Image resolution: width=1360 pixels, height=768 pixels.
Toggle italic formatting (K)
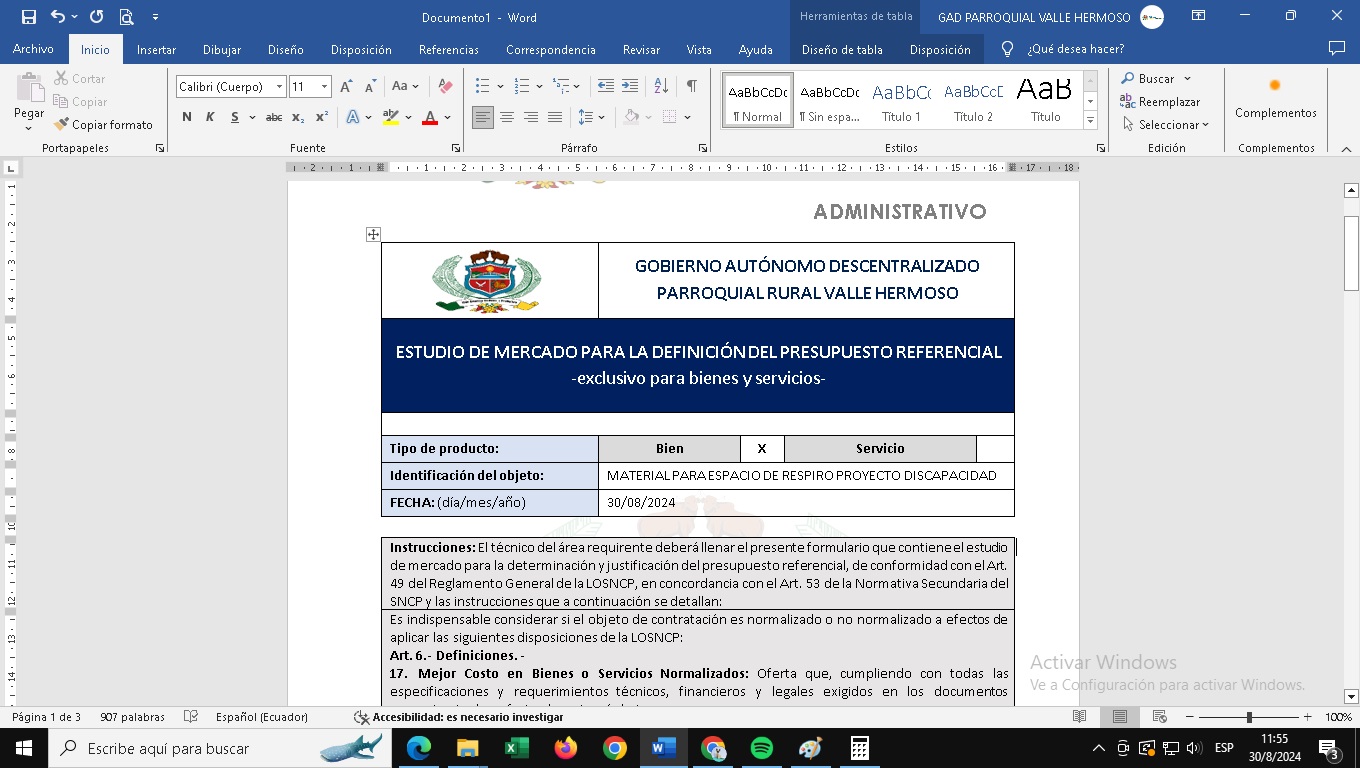(210, 117)
